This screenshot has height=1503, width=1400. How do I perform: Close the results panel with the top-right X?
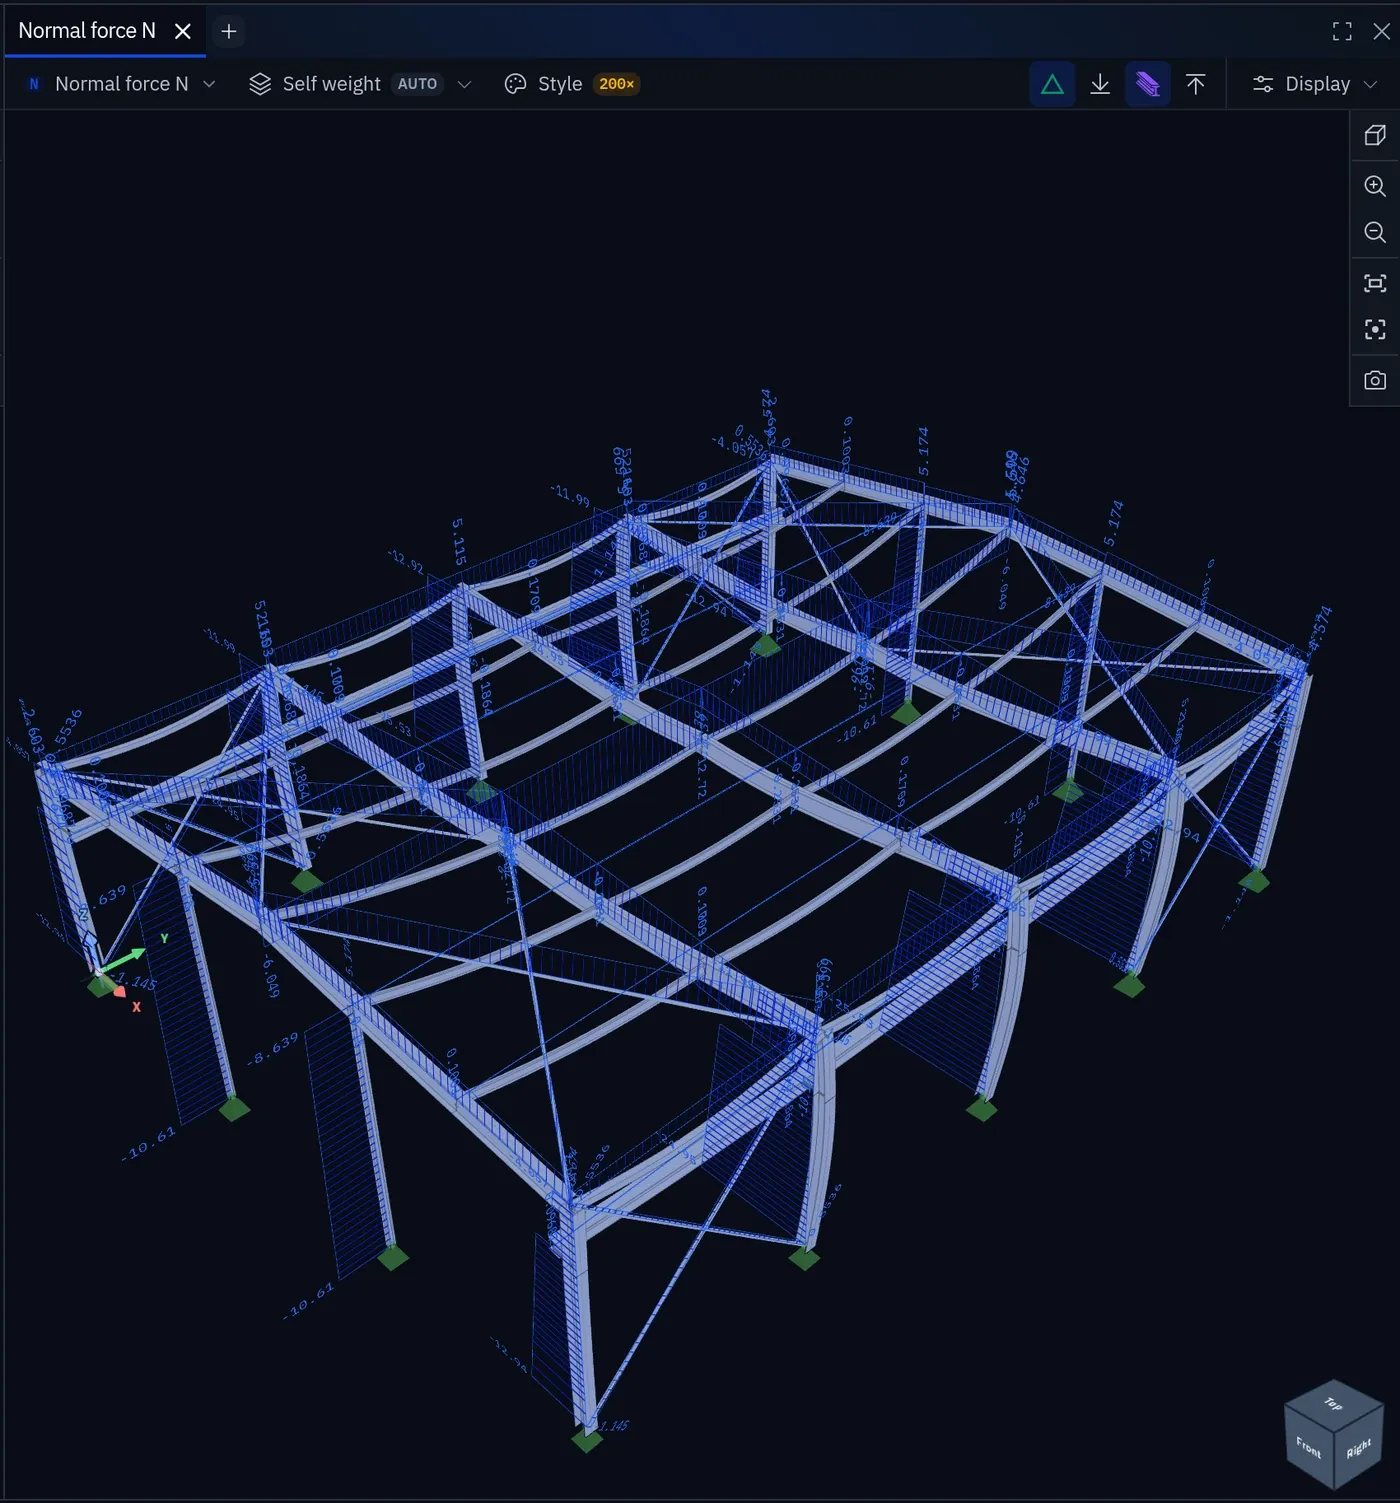click(x=1381, y=31)
